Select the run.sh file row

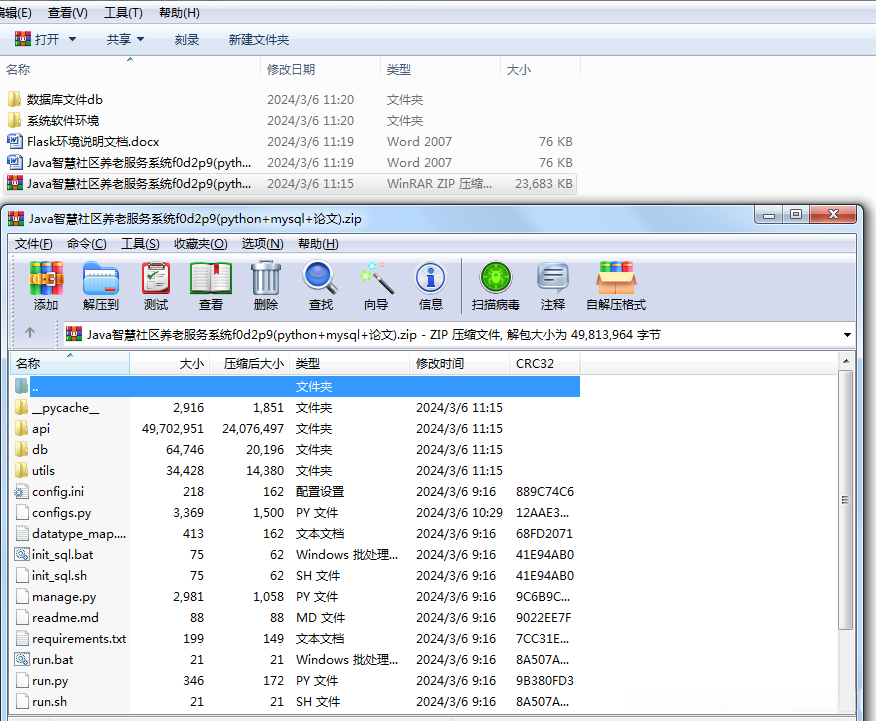[296, 701]
